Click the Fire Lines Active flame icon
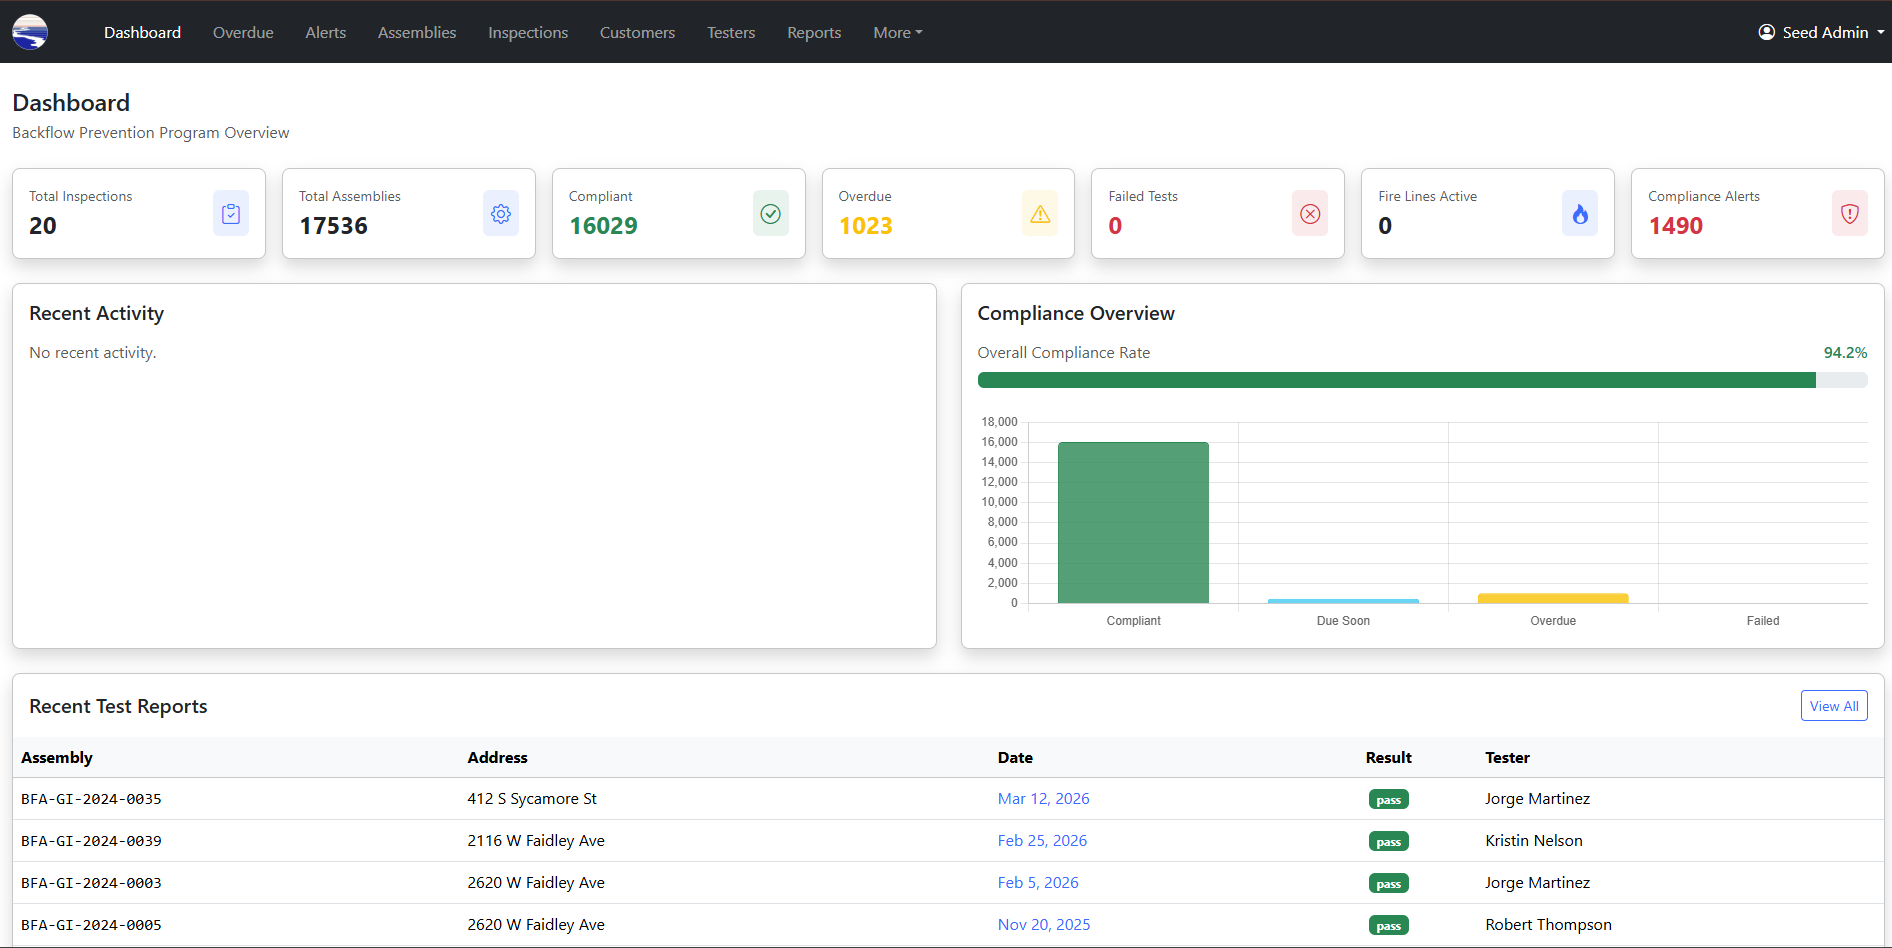Screen dimensions: 1892x948 click(1580, 213)
